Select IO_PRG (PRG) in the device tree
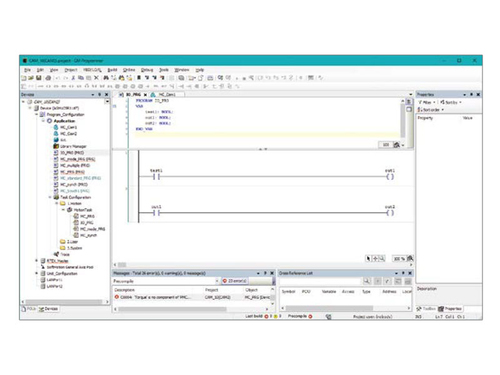500x375 pixels. tap(72, 153)
